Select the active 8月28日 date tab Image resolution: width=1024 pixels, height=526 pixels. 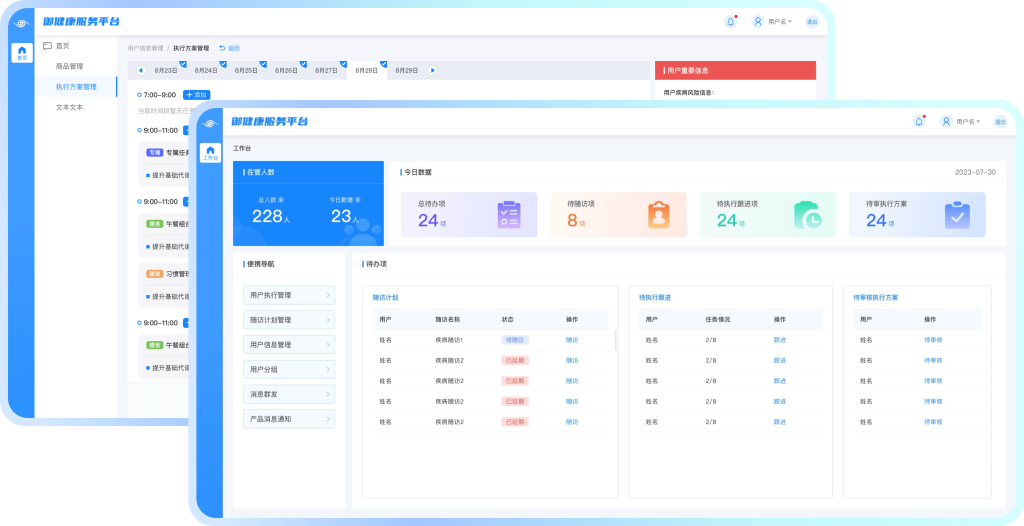pyautogui.click(x=367, y=71)
